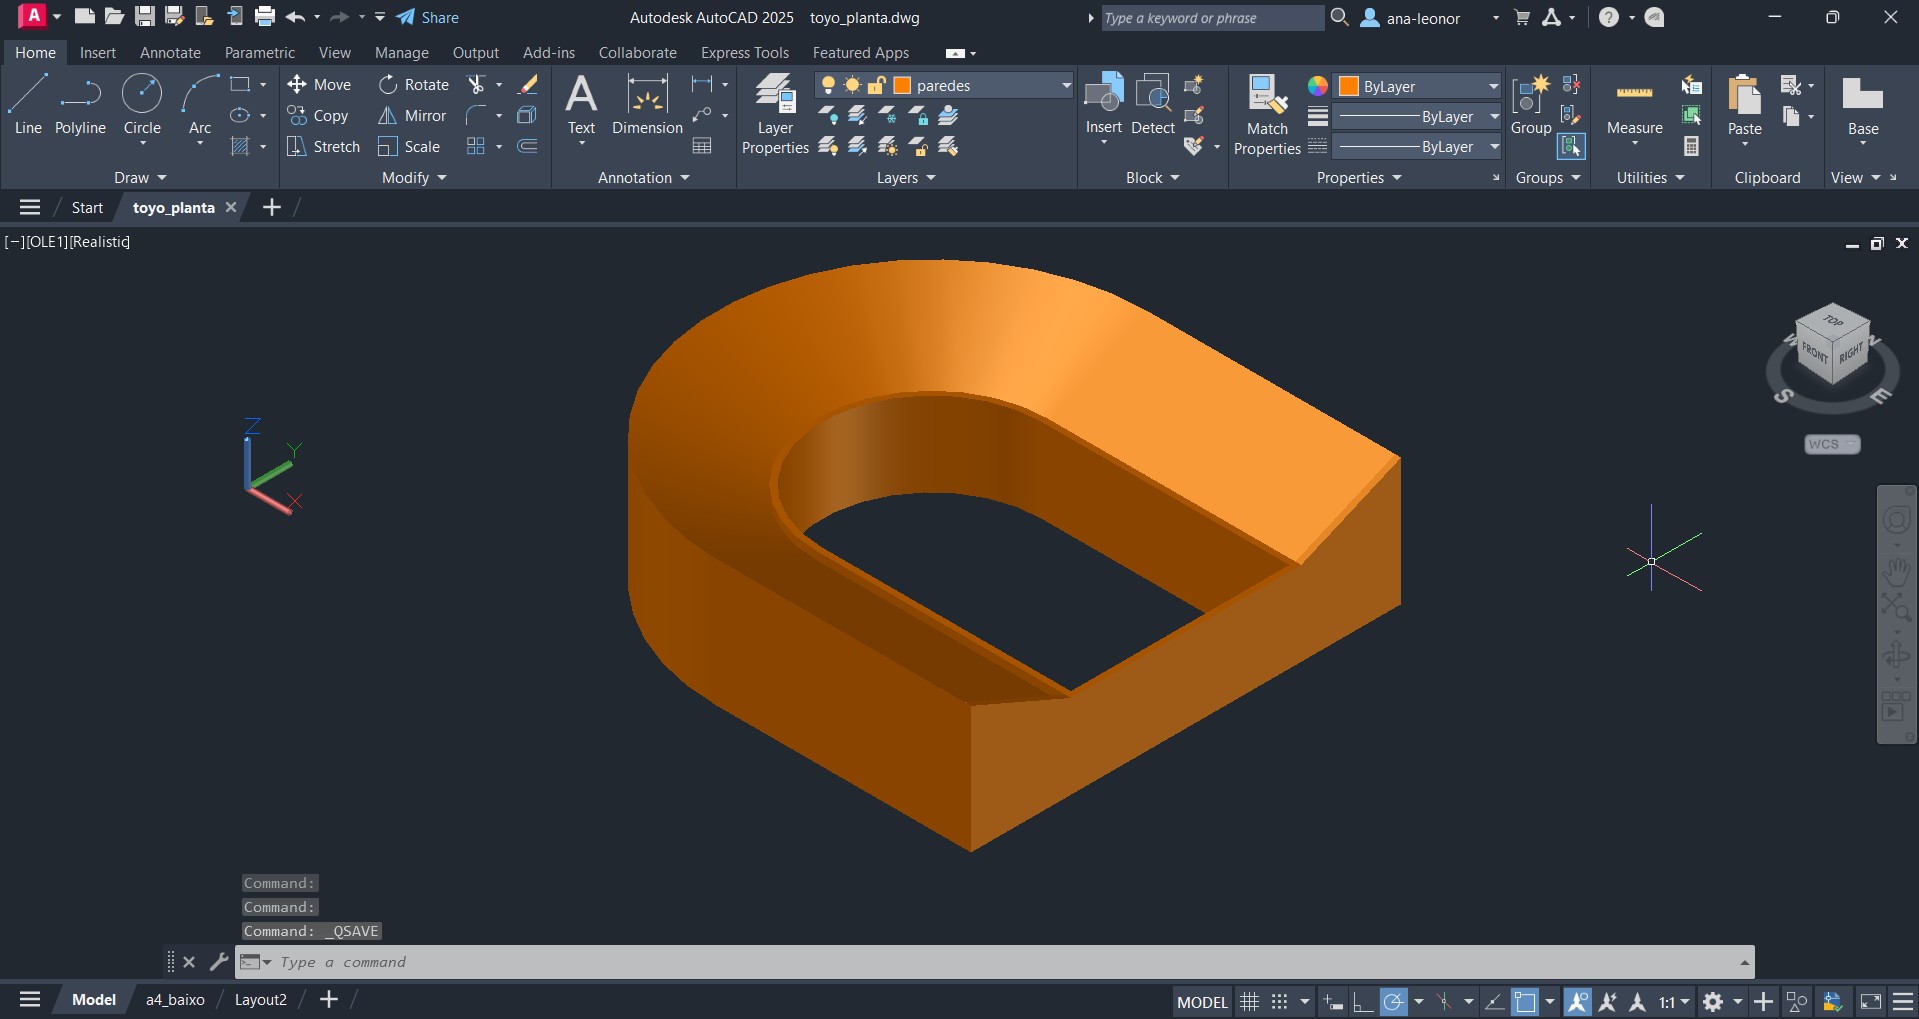Click the command line input field
This screenshot has height=1019, width=1919.
point(995,962)
